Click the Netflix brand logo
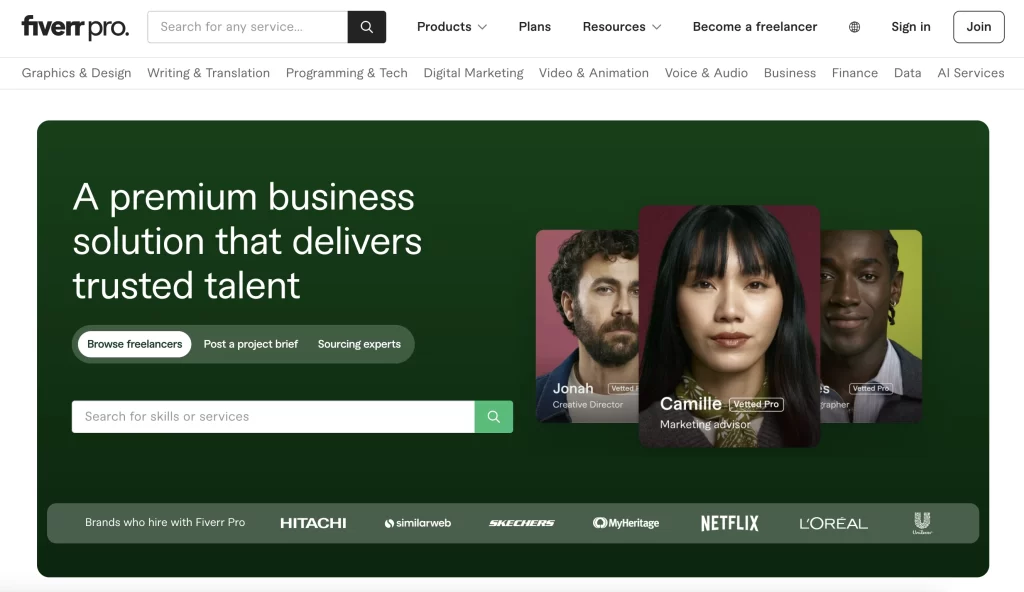This screenshot has width=1024, height=592. tap(729, 523)
